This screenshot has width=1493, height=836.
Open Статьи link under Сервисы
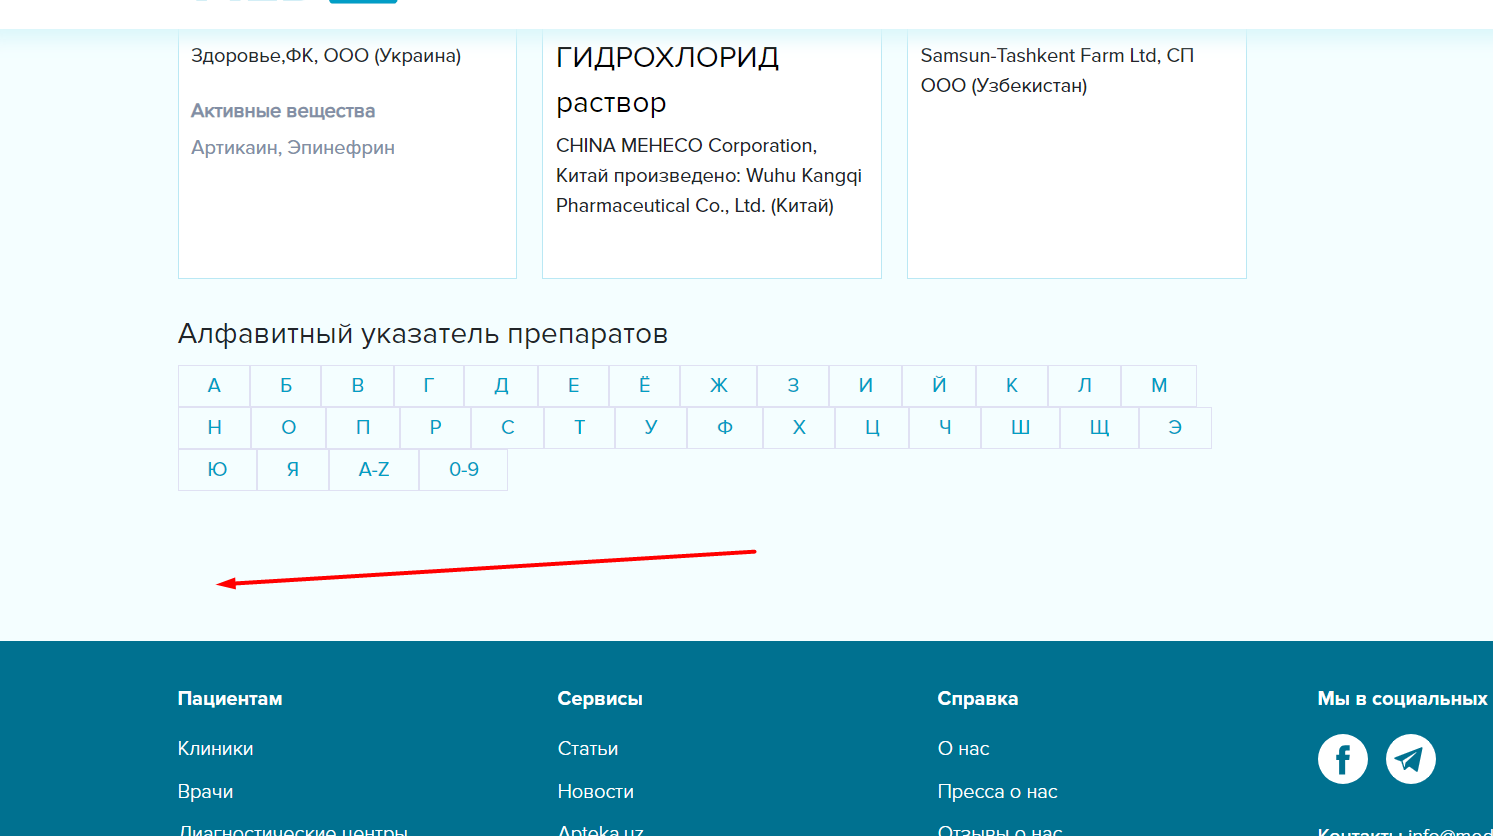point(588,749)
